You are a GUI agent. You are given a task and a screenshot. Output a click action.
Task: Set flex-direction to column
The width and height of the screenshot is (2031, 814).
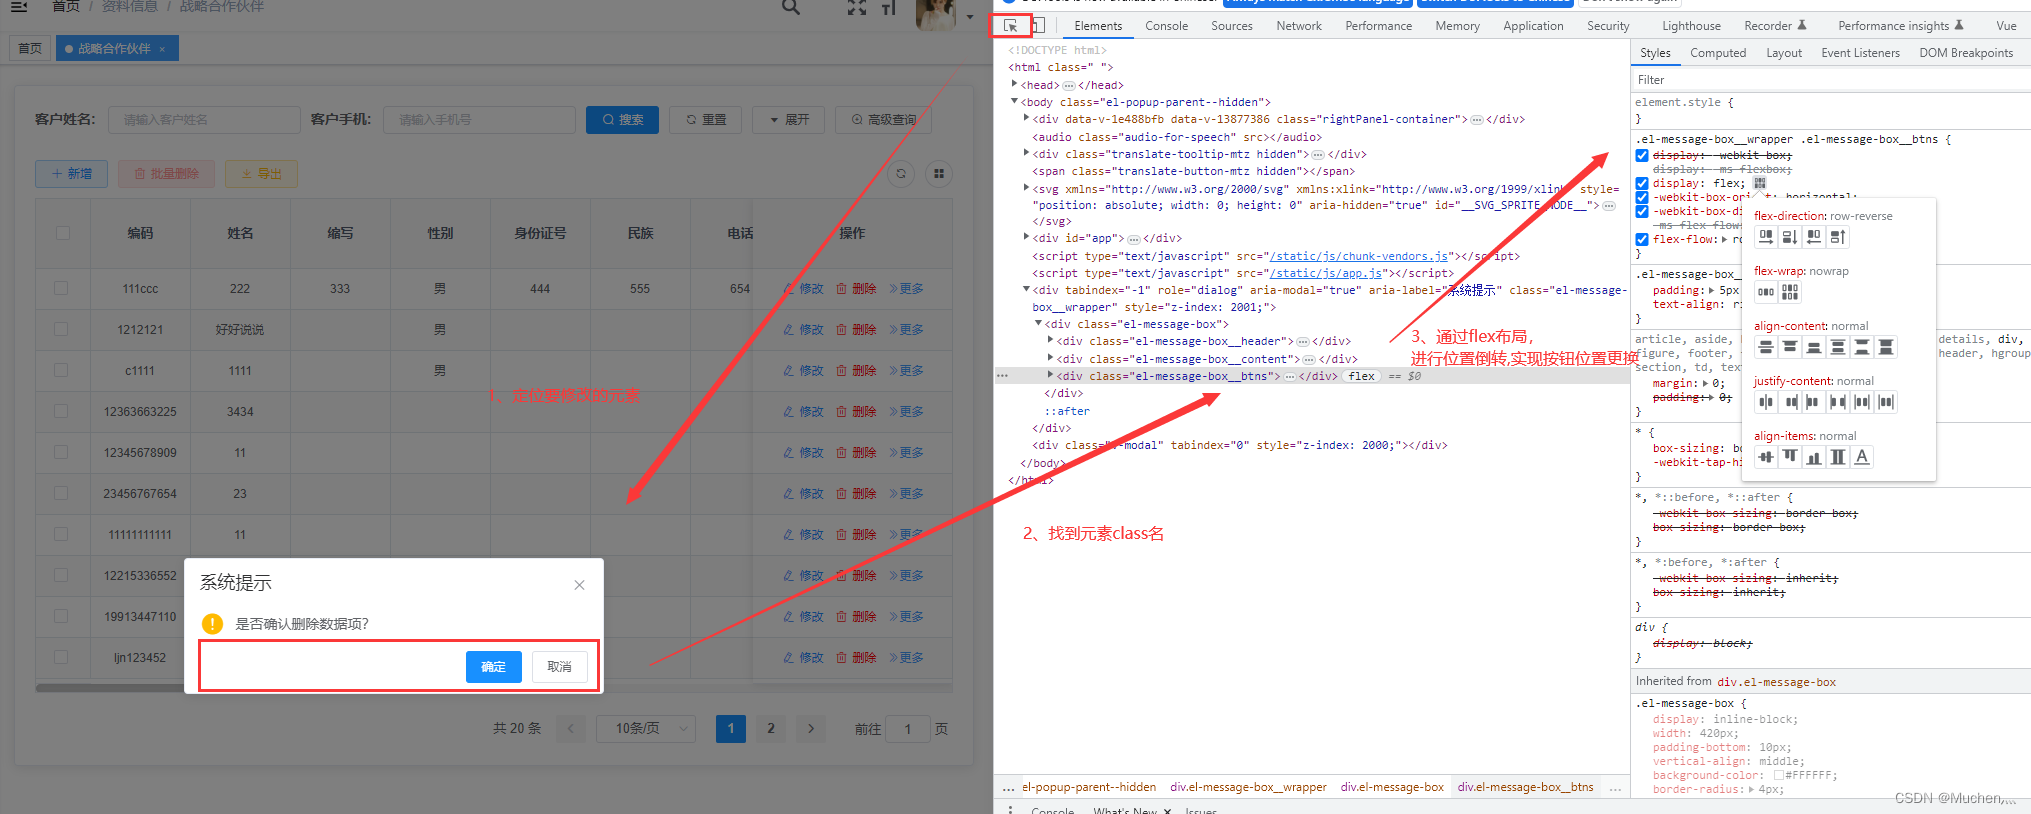1790,237
